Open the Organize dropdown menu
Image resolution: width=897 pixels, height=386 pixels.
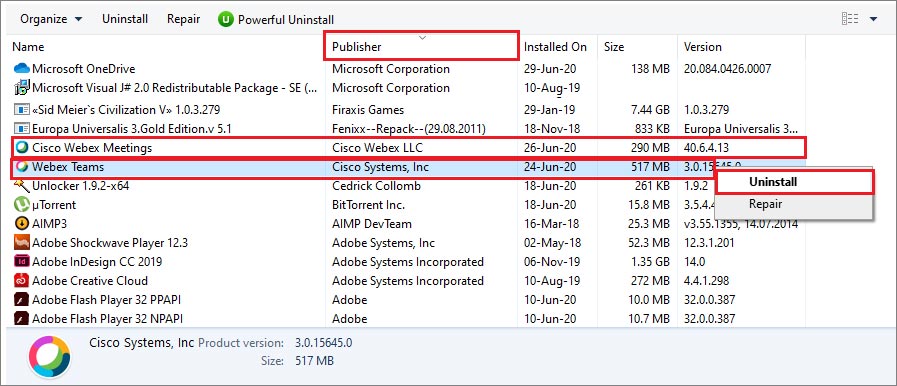coord(51,19)
